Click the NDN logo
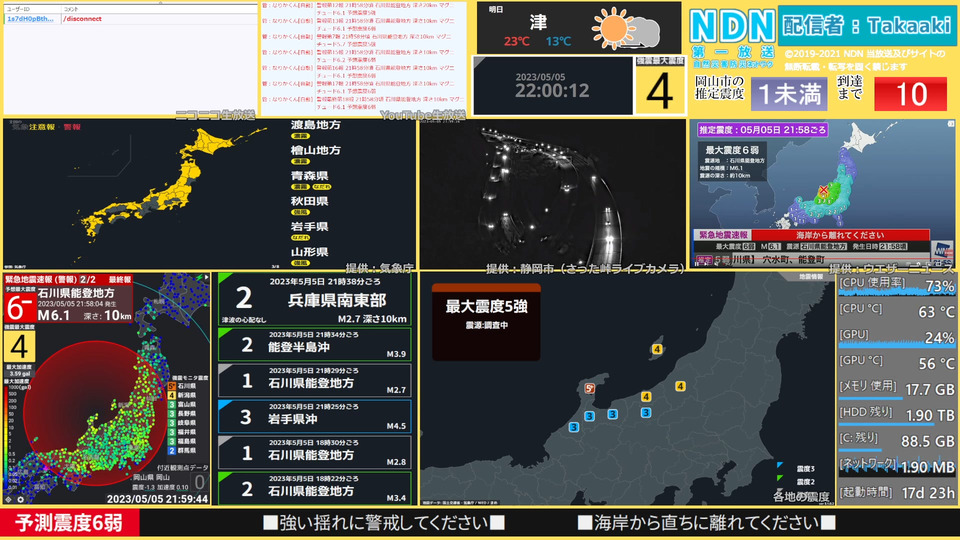The width and height of the screenshot is (960, 540). click(733, 27)
